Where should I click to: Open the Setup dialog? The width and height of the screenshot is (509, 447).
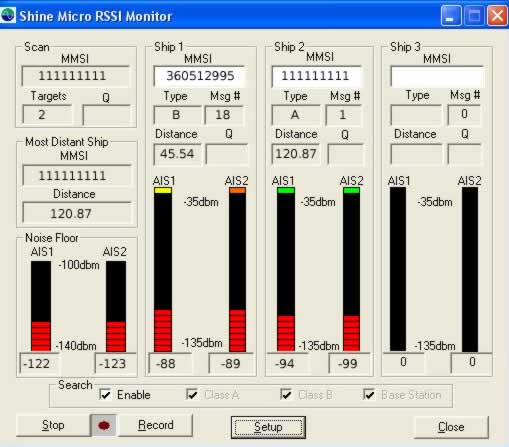268,427
